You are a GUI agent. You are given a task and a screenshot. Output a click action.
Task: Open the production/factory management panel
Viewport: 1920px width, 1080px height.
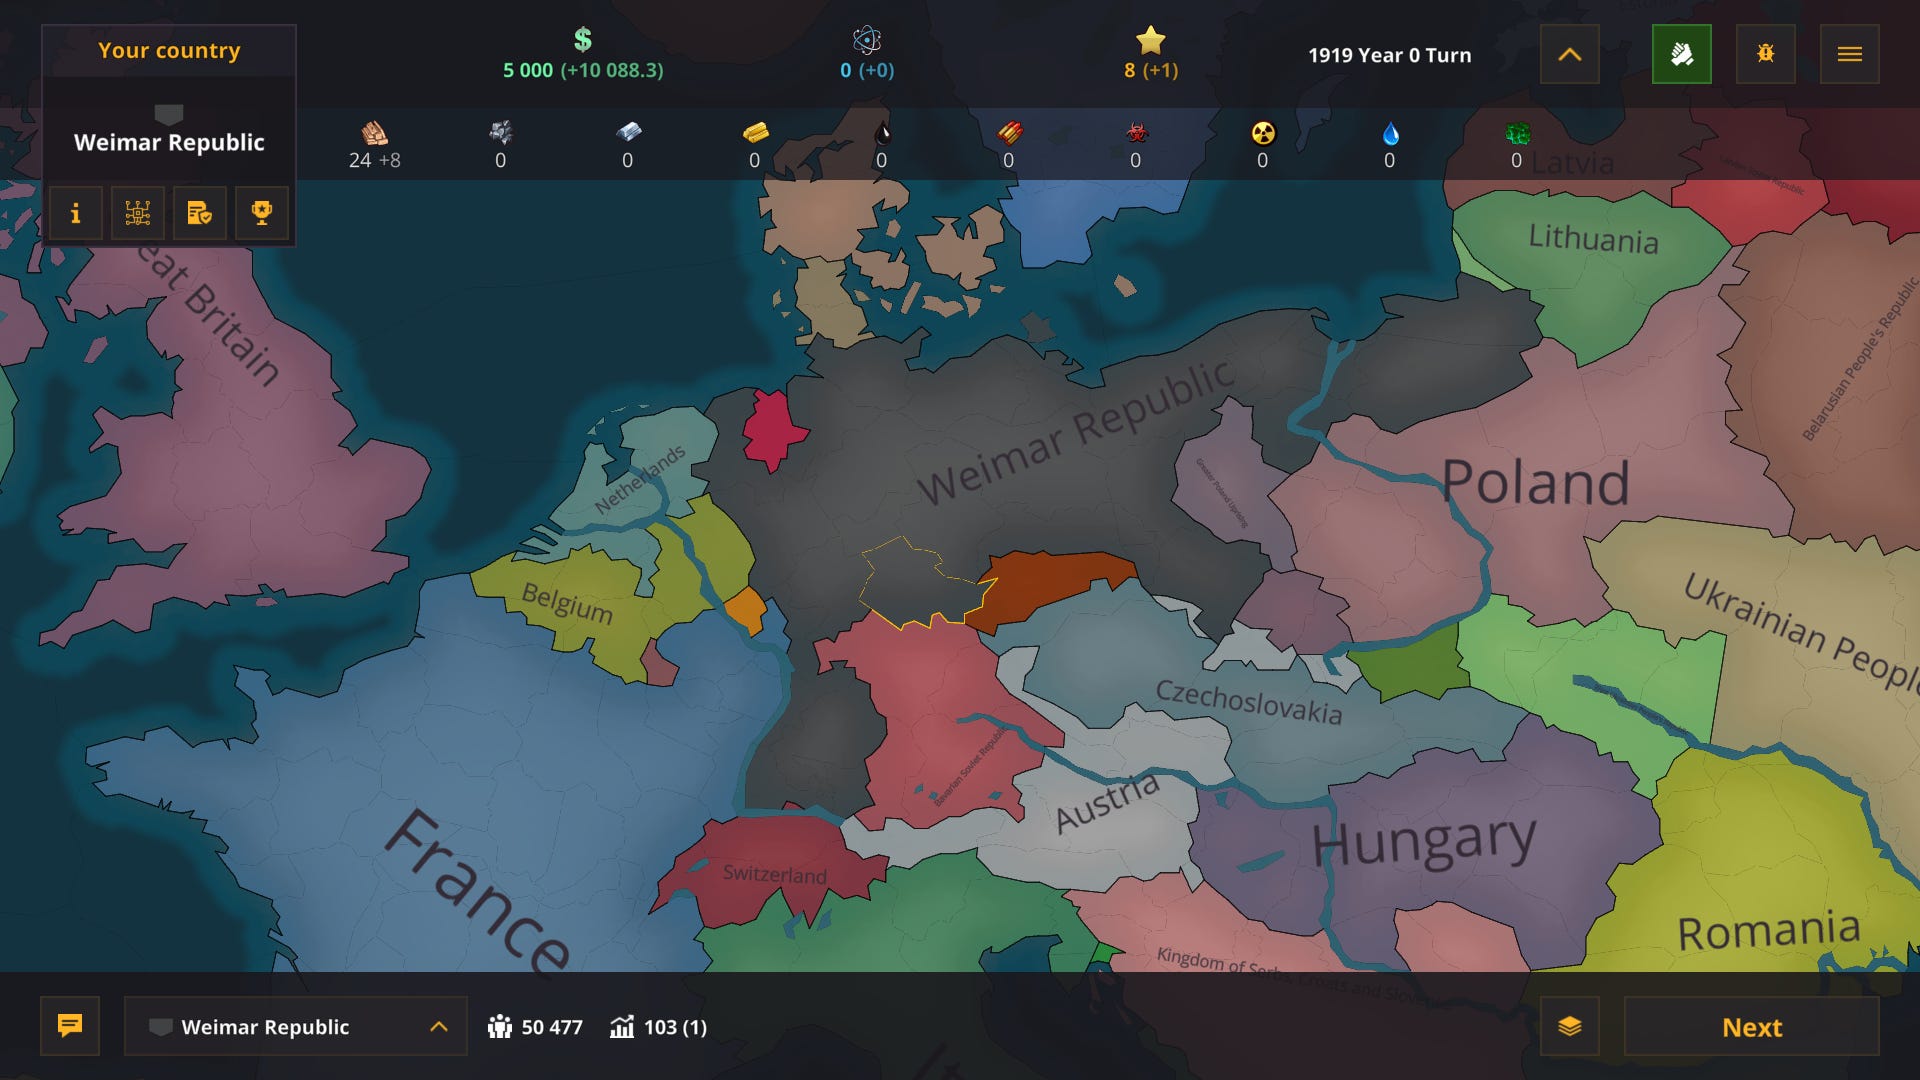138,212
